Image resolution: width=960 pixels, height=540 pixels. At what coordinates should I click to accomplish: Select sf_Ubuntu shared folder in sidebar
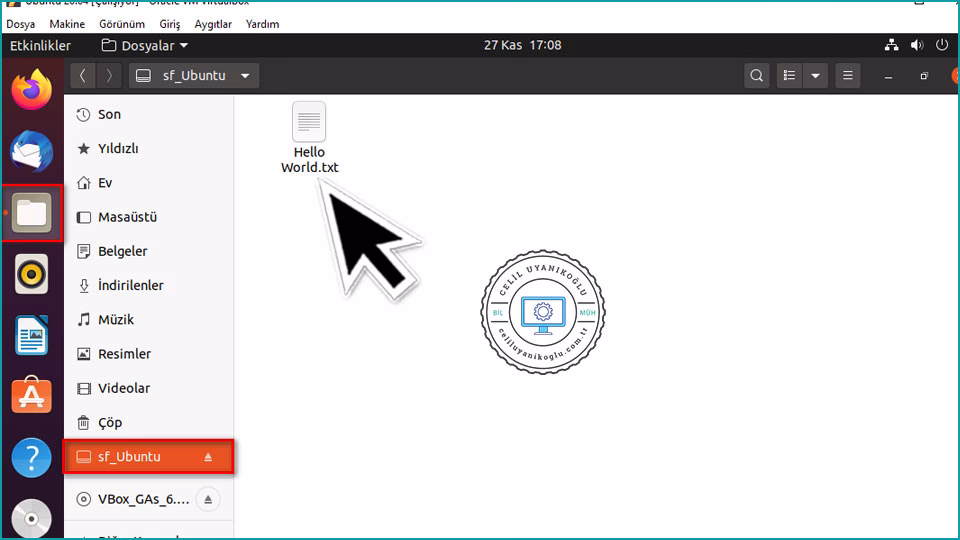click(x=149, y=457)
